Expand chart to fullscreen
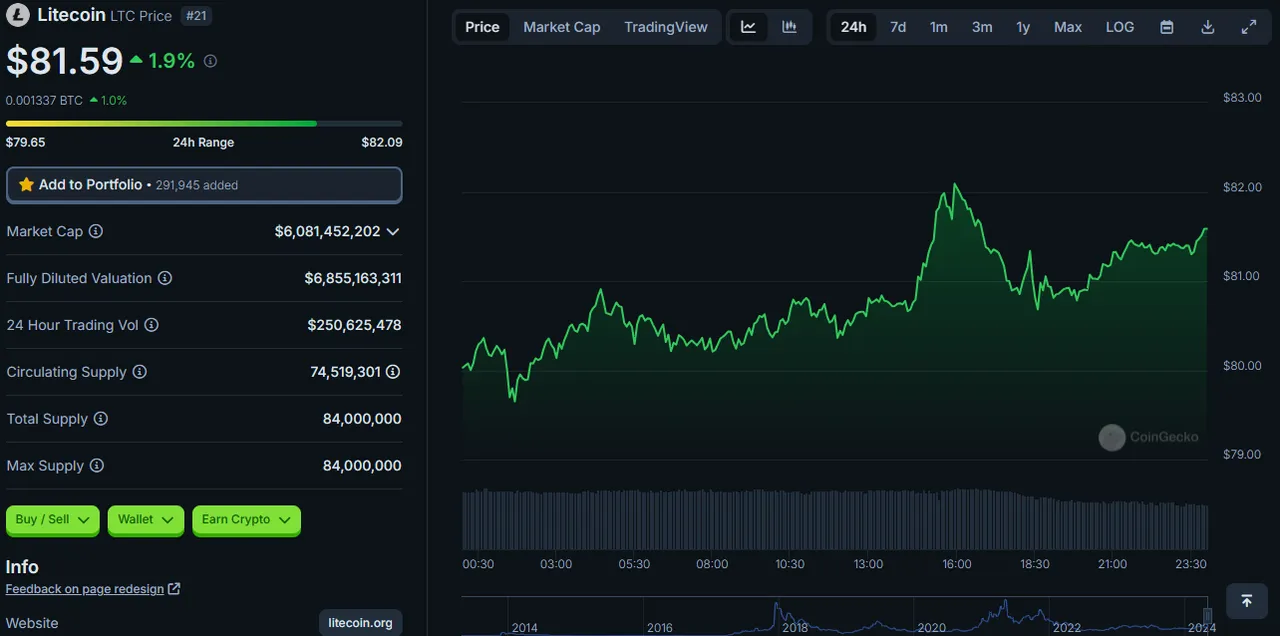The image size is (1280, 636). click(1249, 27)
